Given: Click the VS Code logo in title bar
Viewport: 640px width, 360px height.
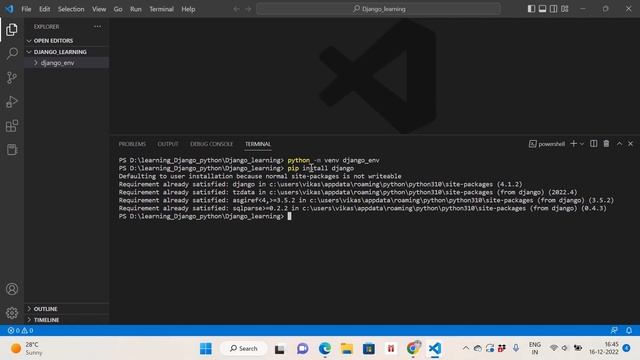Looking at the screenshot, I should 9,9.
